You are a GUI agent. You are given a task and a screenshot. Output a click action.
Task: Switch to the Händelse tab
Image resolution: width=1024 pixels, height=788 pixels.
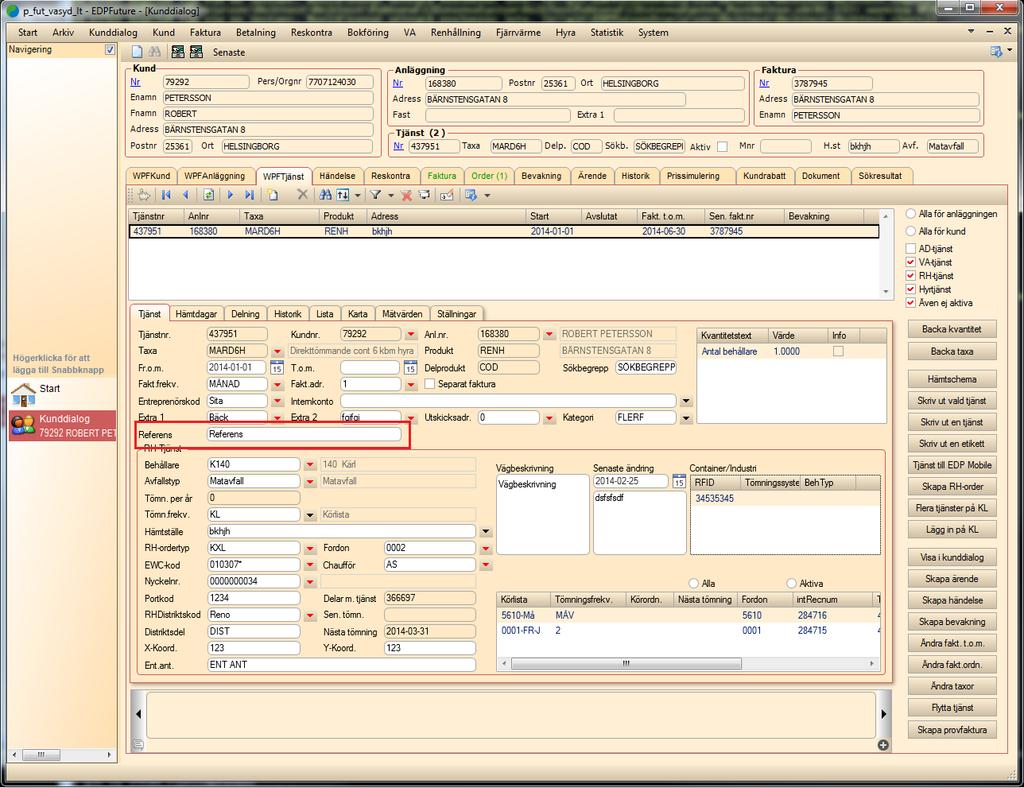337,176
